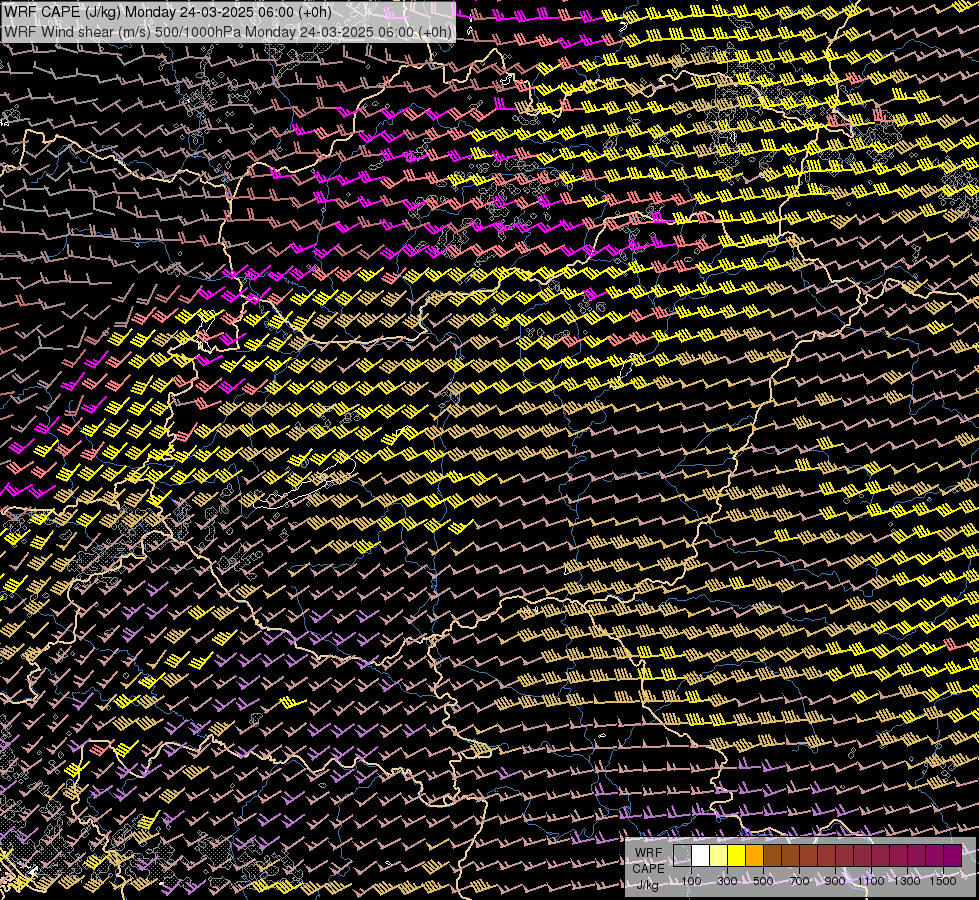This screenshot has width=979, height=900.
Task: Click the 700 legend value
Action: coord(799,881)
